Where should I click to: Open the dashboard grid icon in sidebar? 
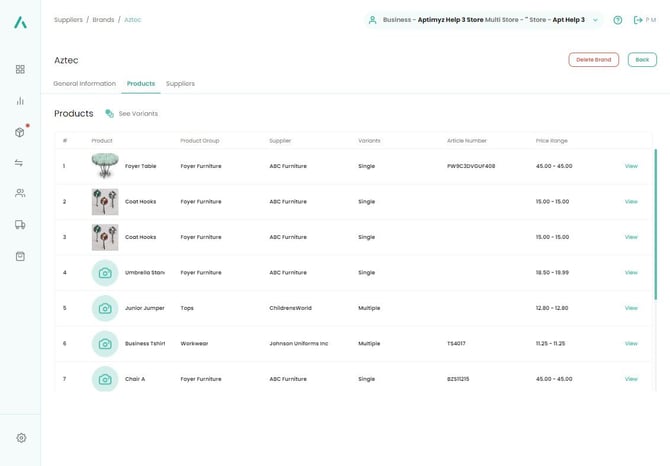click(x=20, y=70)
